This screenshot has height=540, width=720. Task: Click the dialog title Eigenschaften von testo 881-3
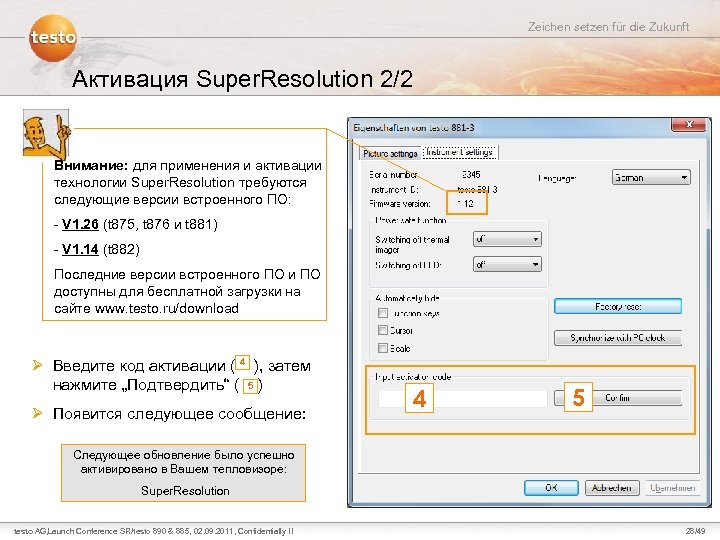pyautogui.click(x=414, y=128)
